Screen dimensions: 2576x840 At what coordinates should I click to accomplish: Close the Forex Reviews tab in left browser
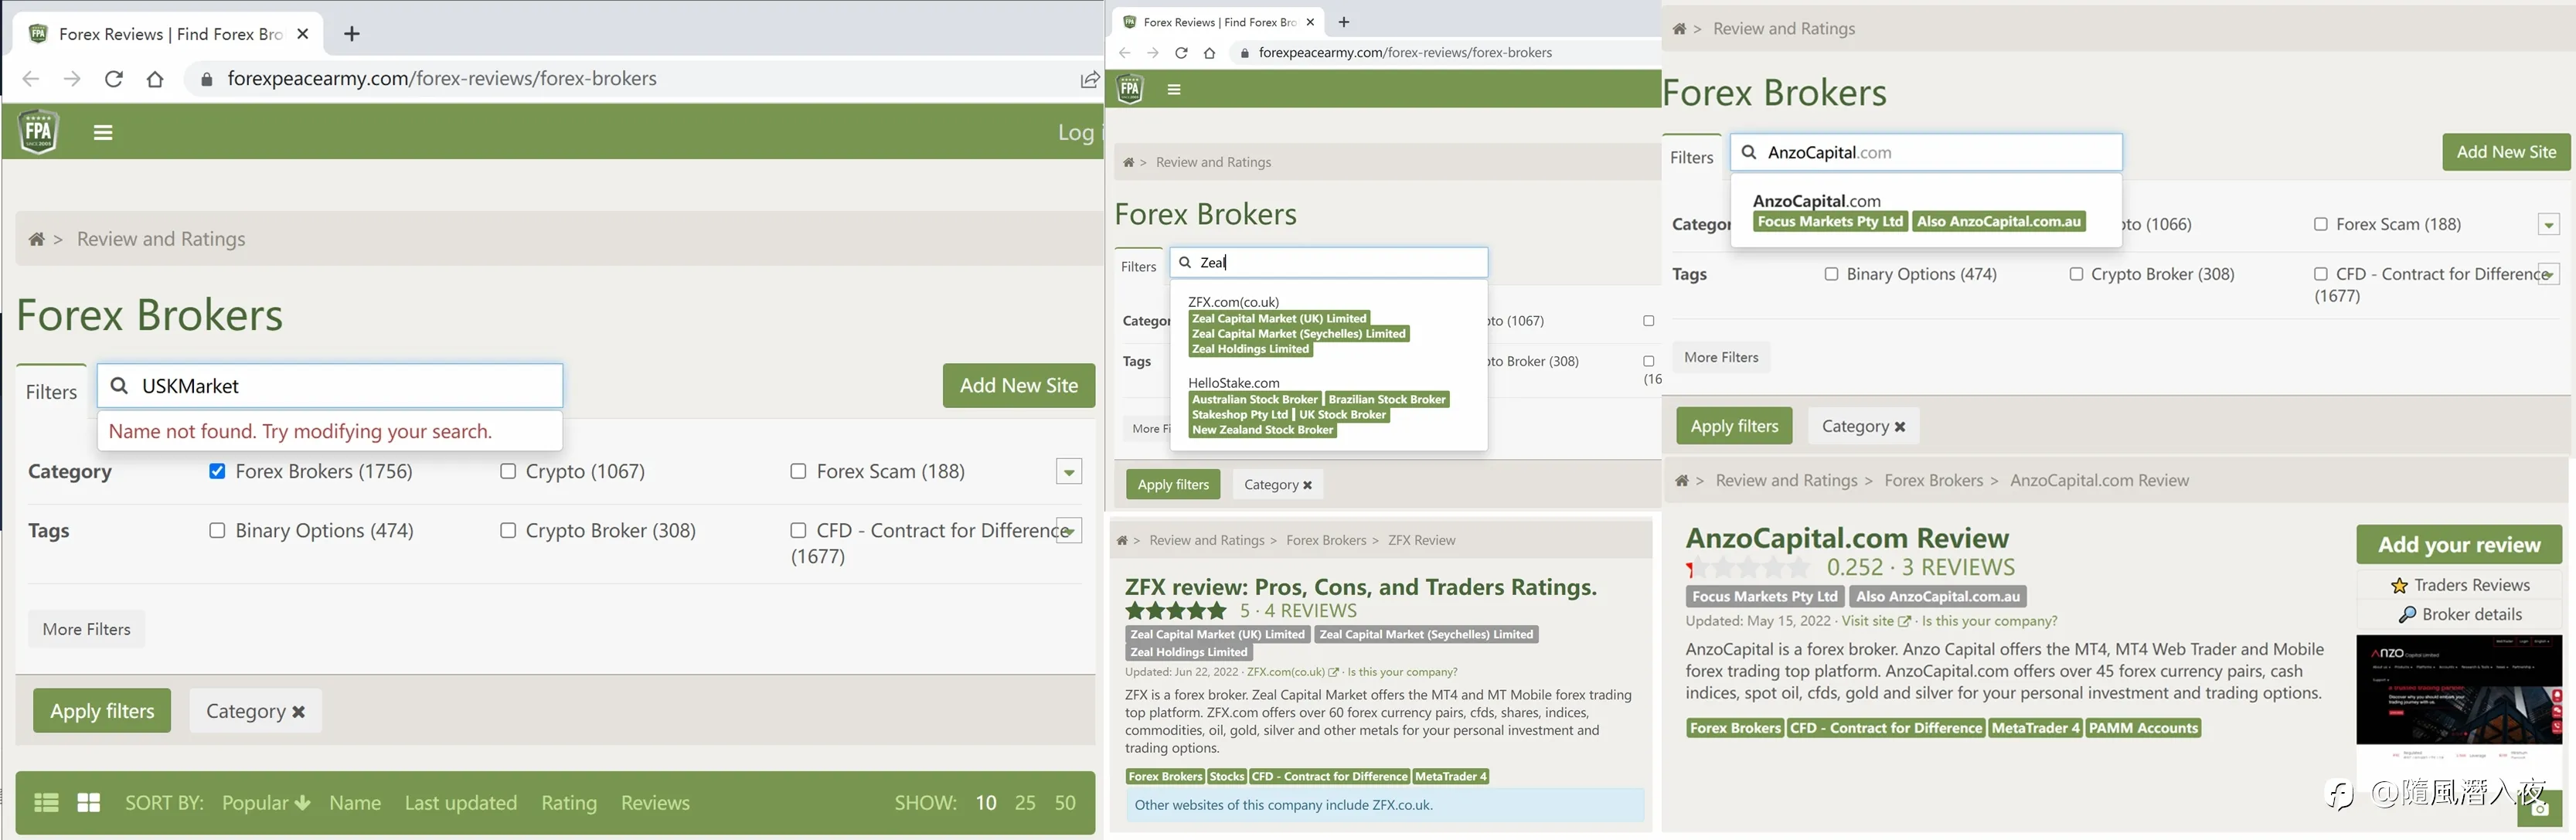pyautogui.click(x=303, y=34)
